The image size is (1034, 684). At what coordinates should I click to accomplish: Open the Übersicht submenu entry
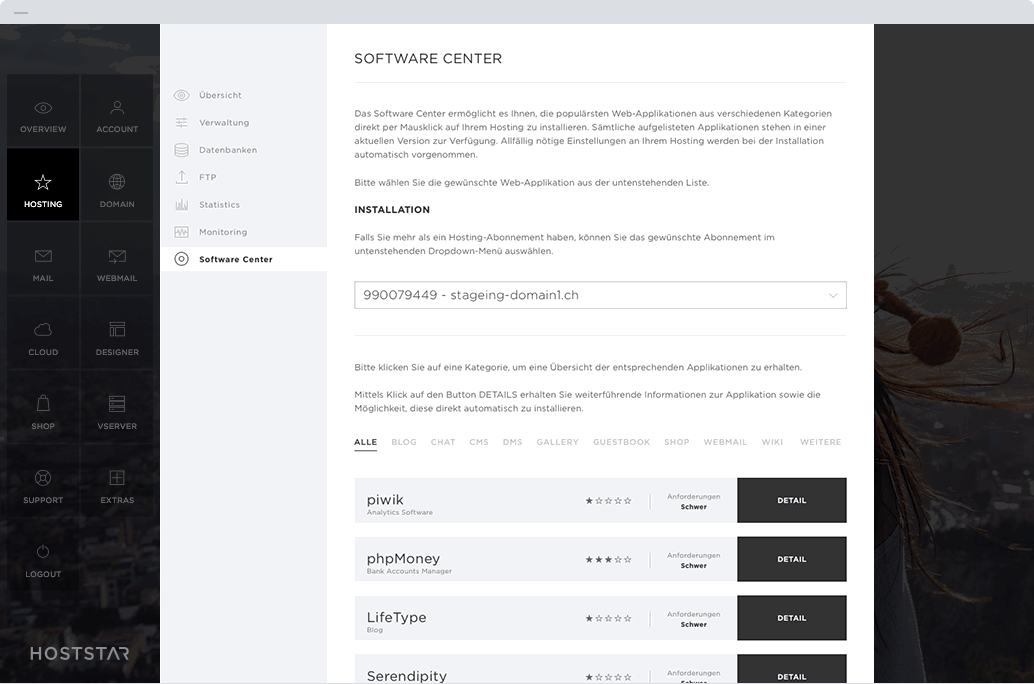(220, 95)
